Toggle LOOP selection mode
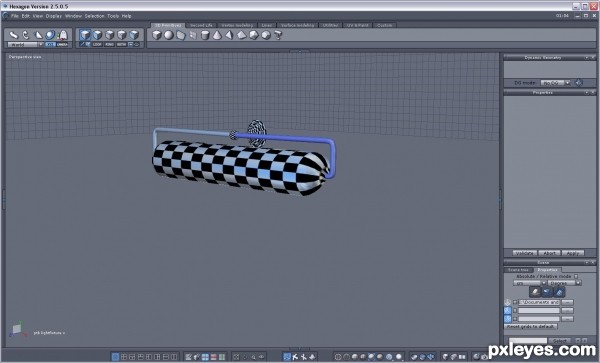This screenshot has height=363, width=600. pyautogui.click(x=97, y=45)
